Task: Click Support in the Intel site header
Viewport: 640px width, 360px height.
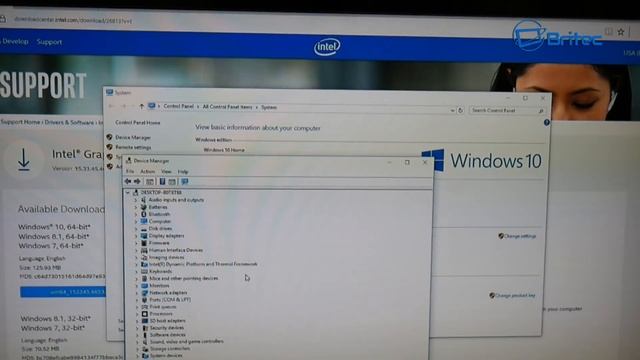Action: point(49,42)
